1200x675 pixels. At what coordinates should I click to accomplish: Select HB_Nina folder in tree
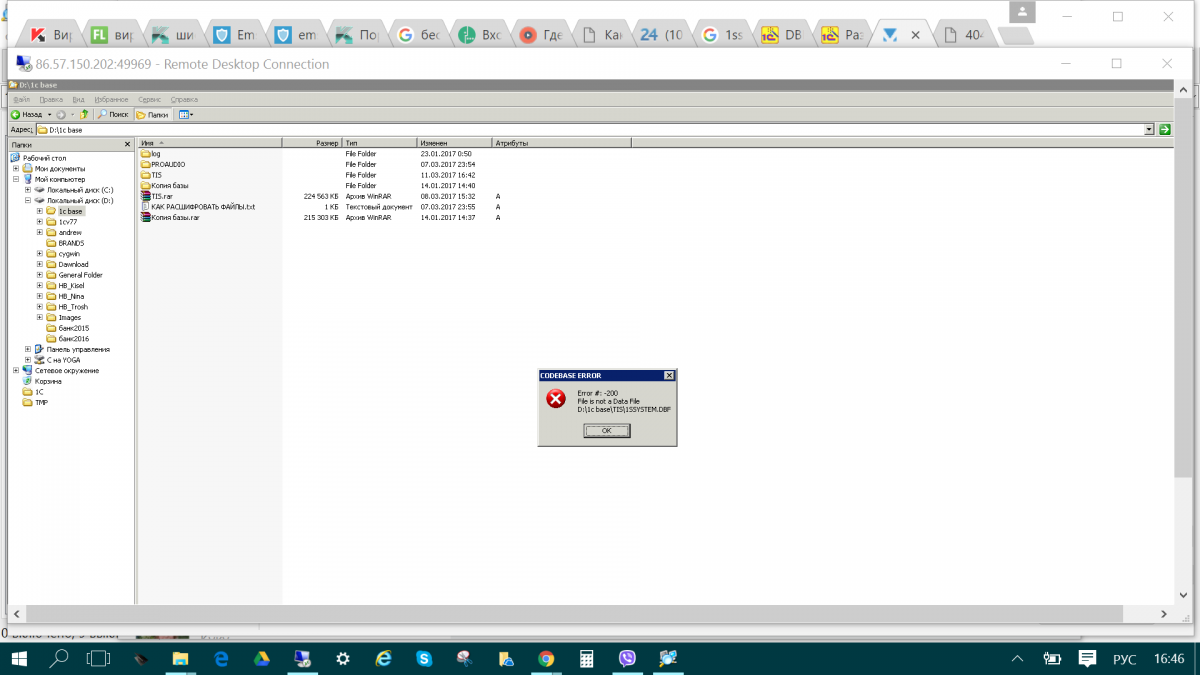tap(70, 296)
